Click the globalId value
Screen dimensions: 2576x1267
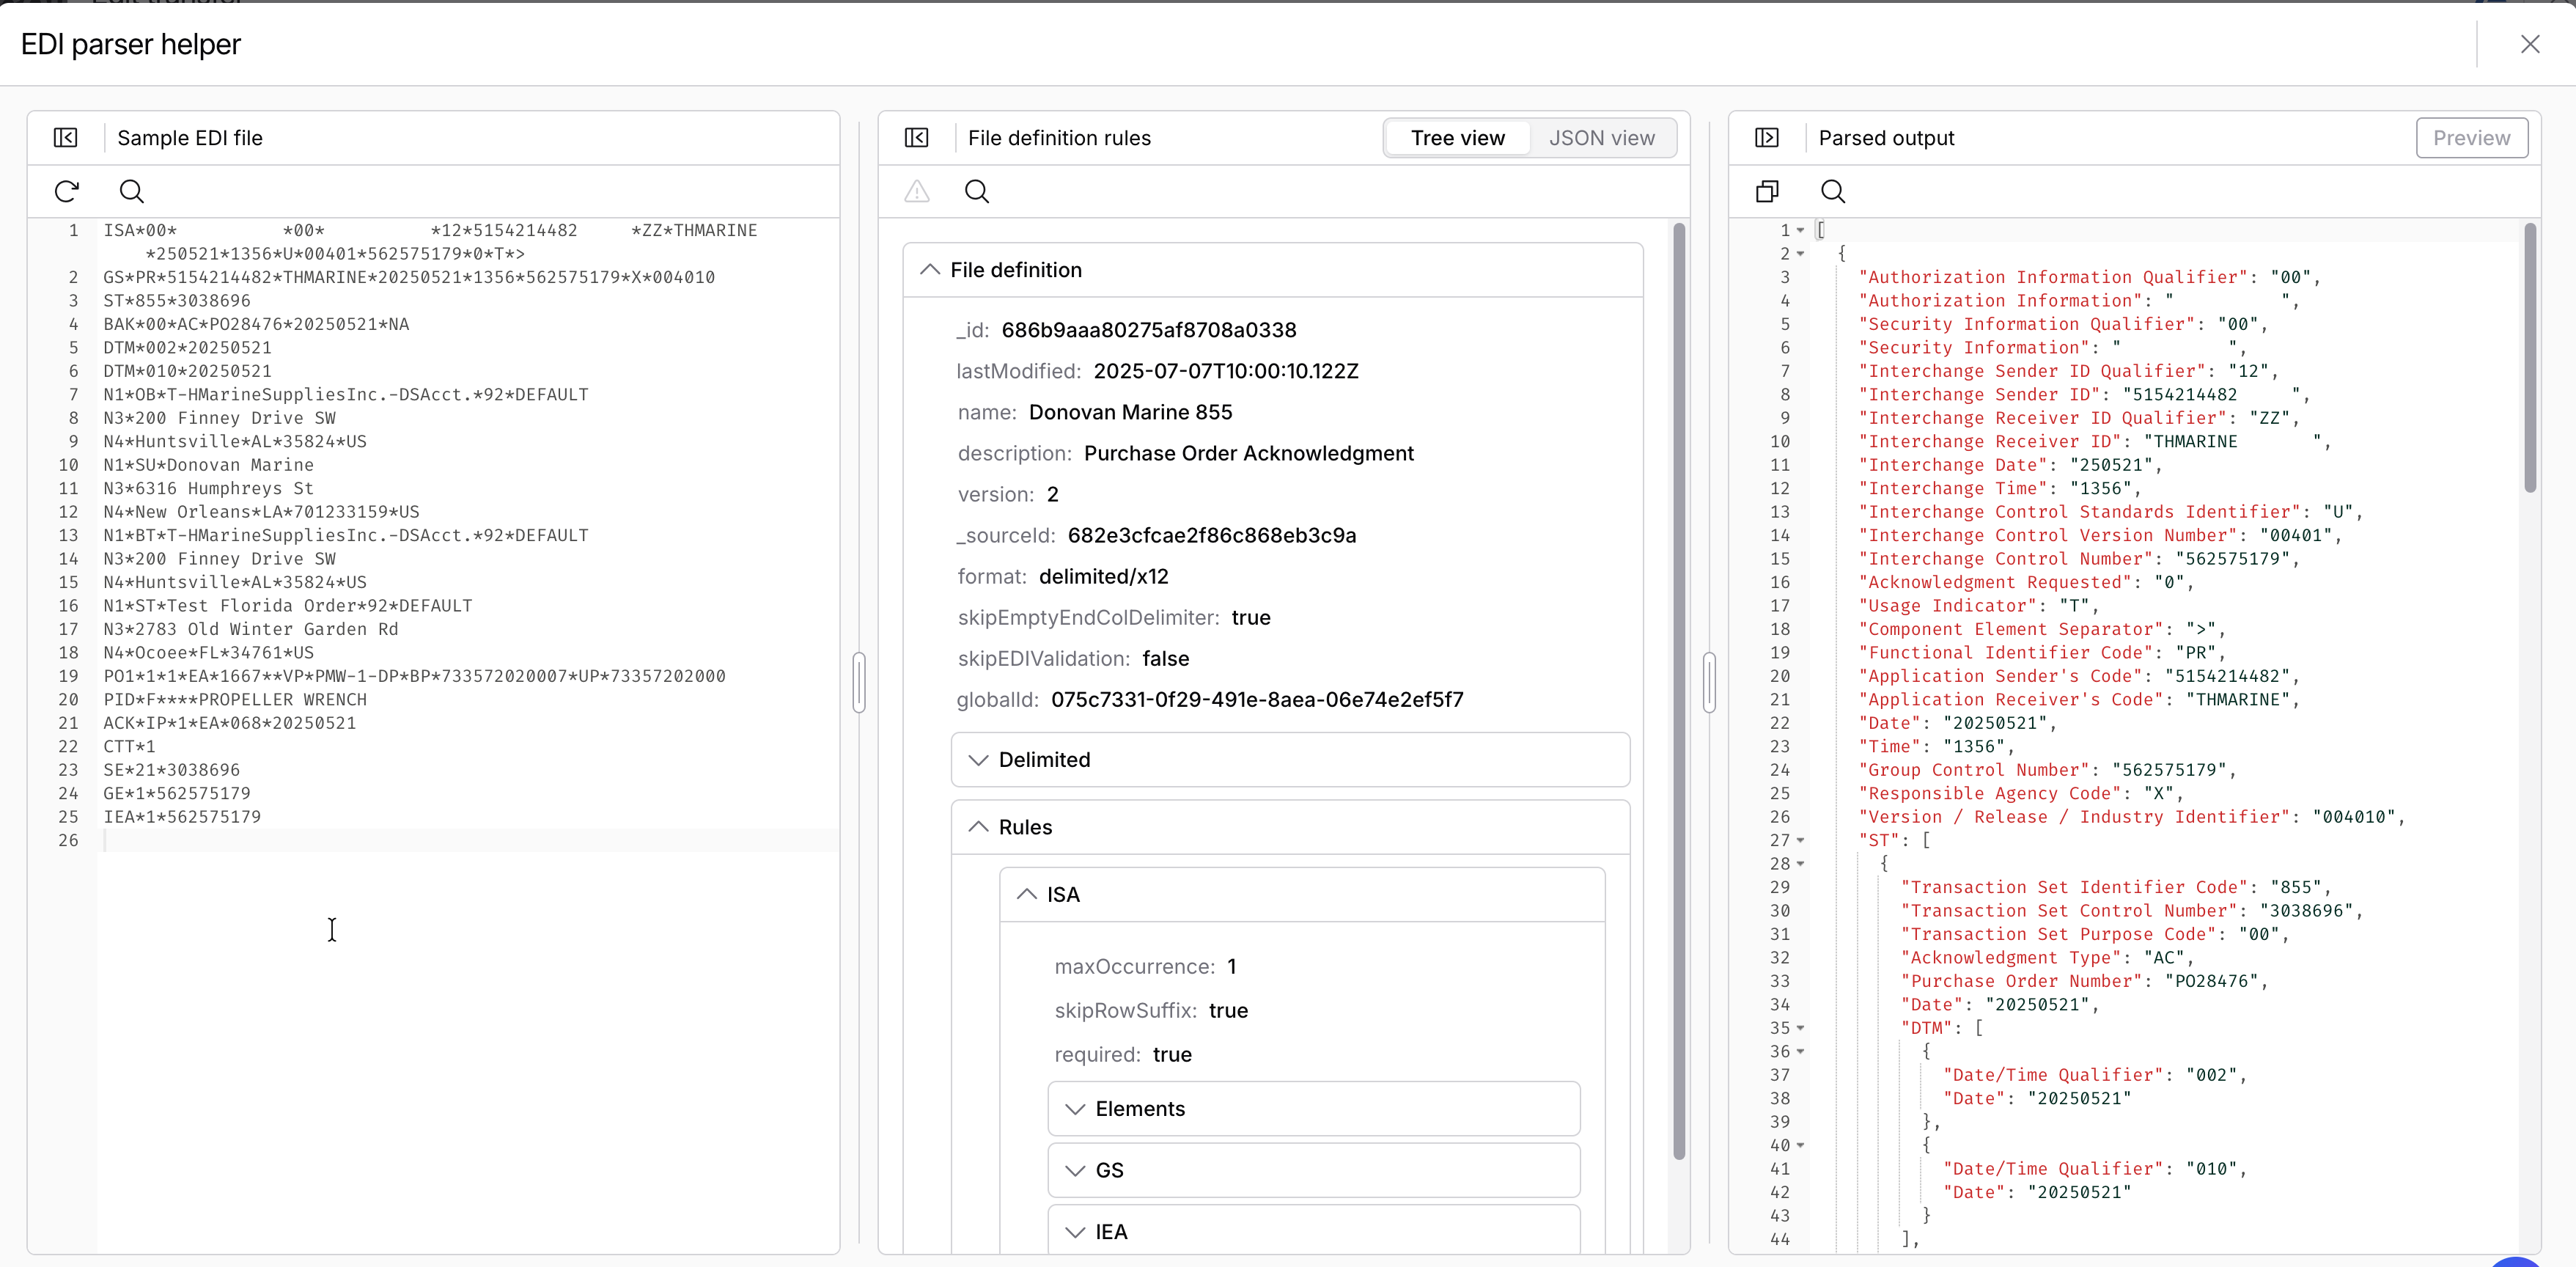tap(1256, 700)
